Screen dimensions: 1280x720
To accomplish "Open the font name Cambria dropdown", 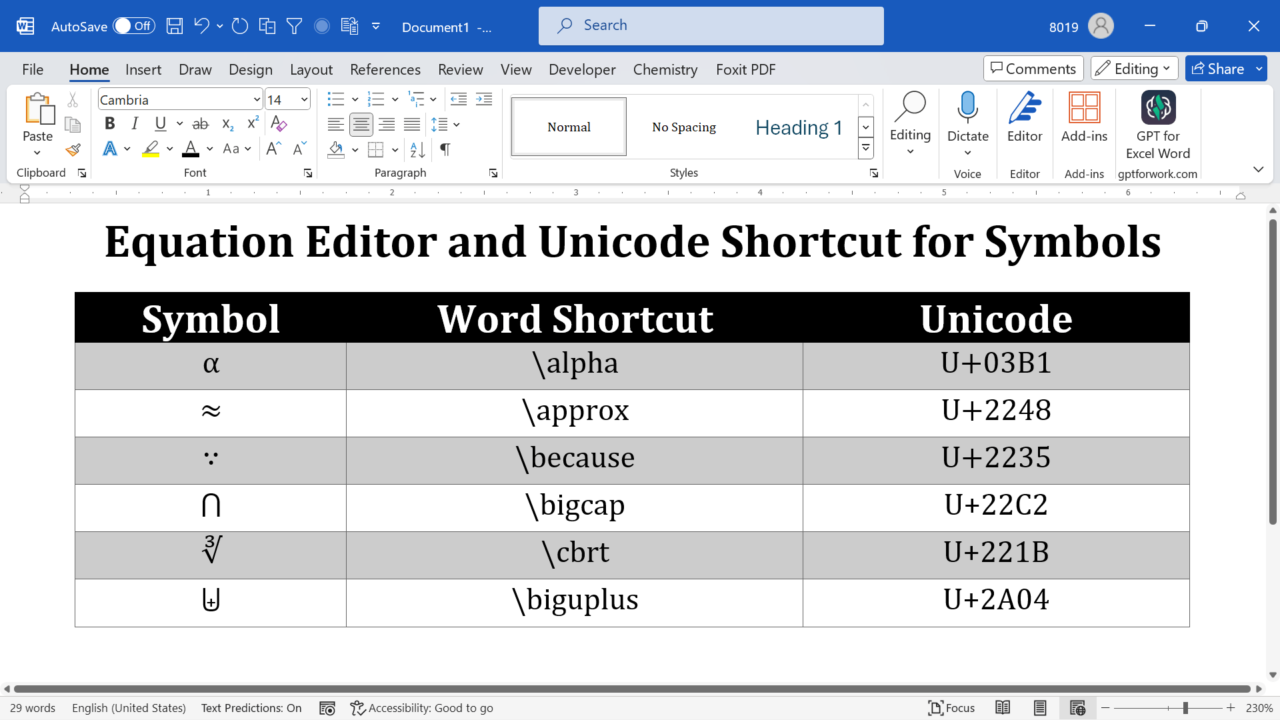I will [256, 100].
